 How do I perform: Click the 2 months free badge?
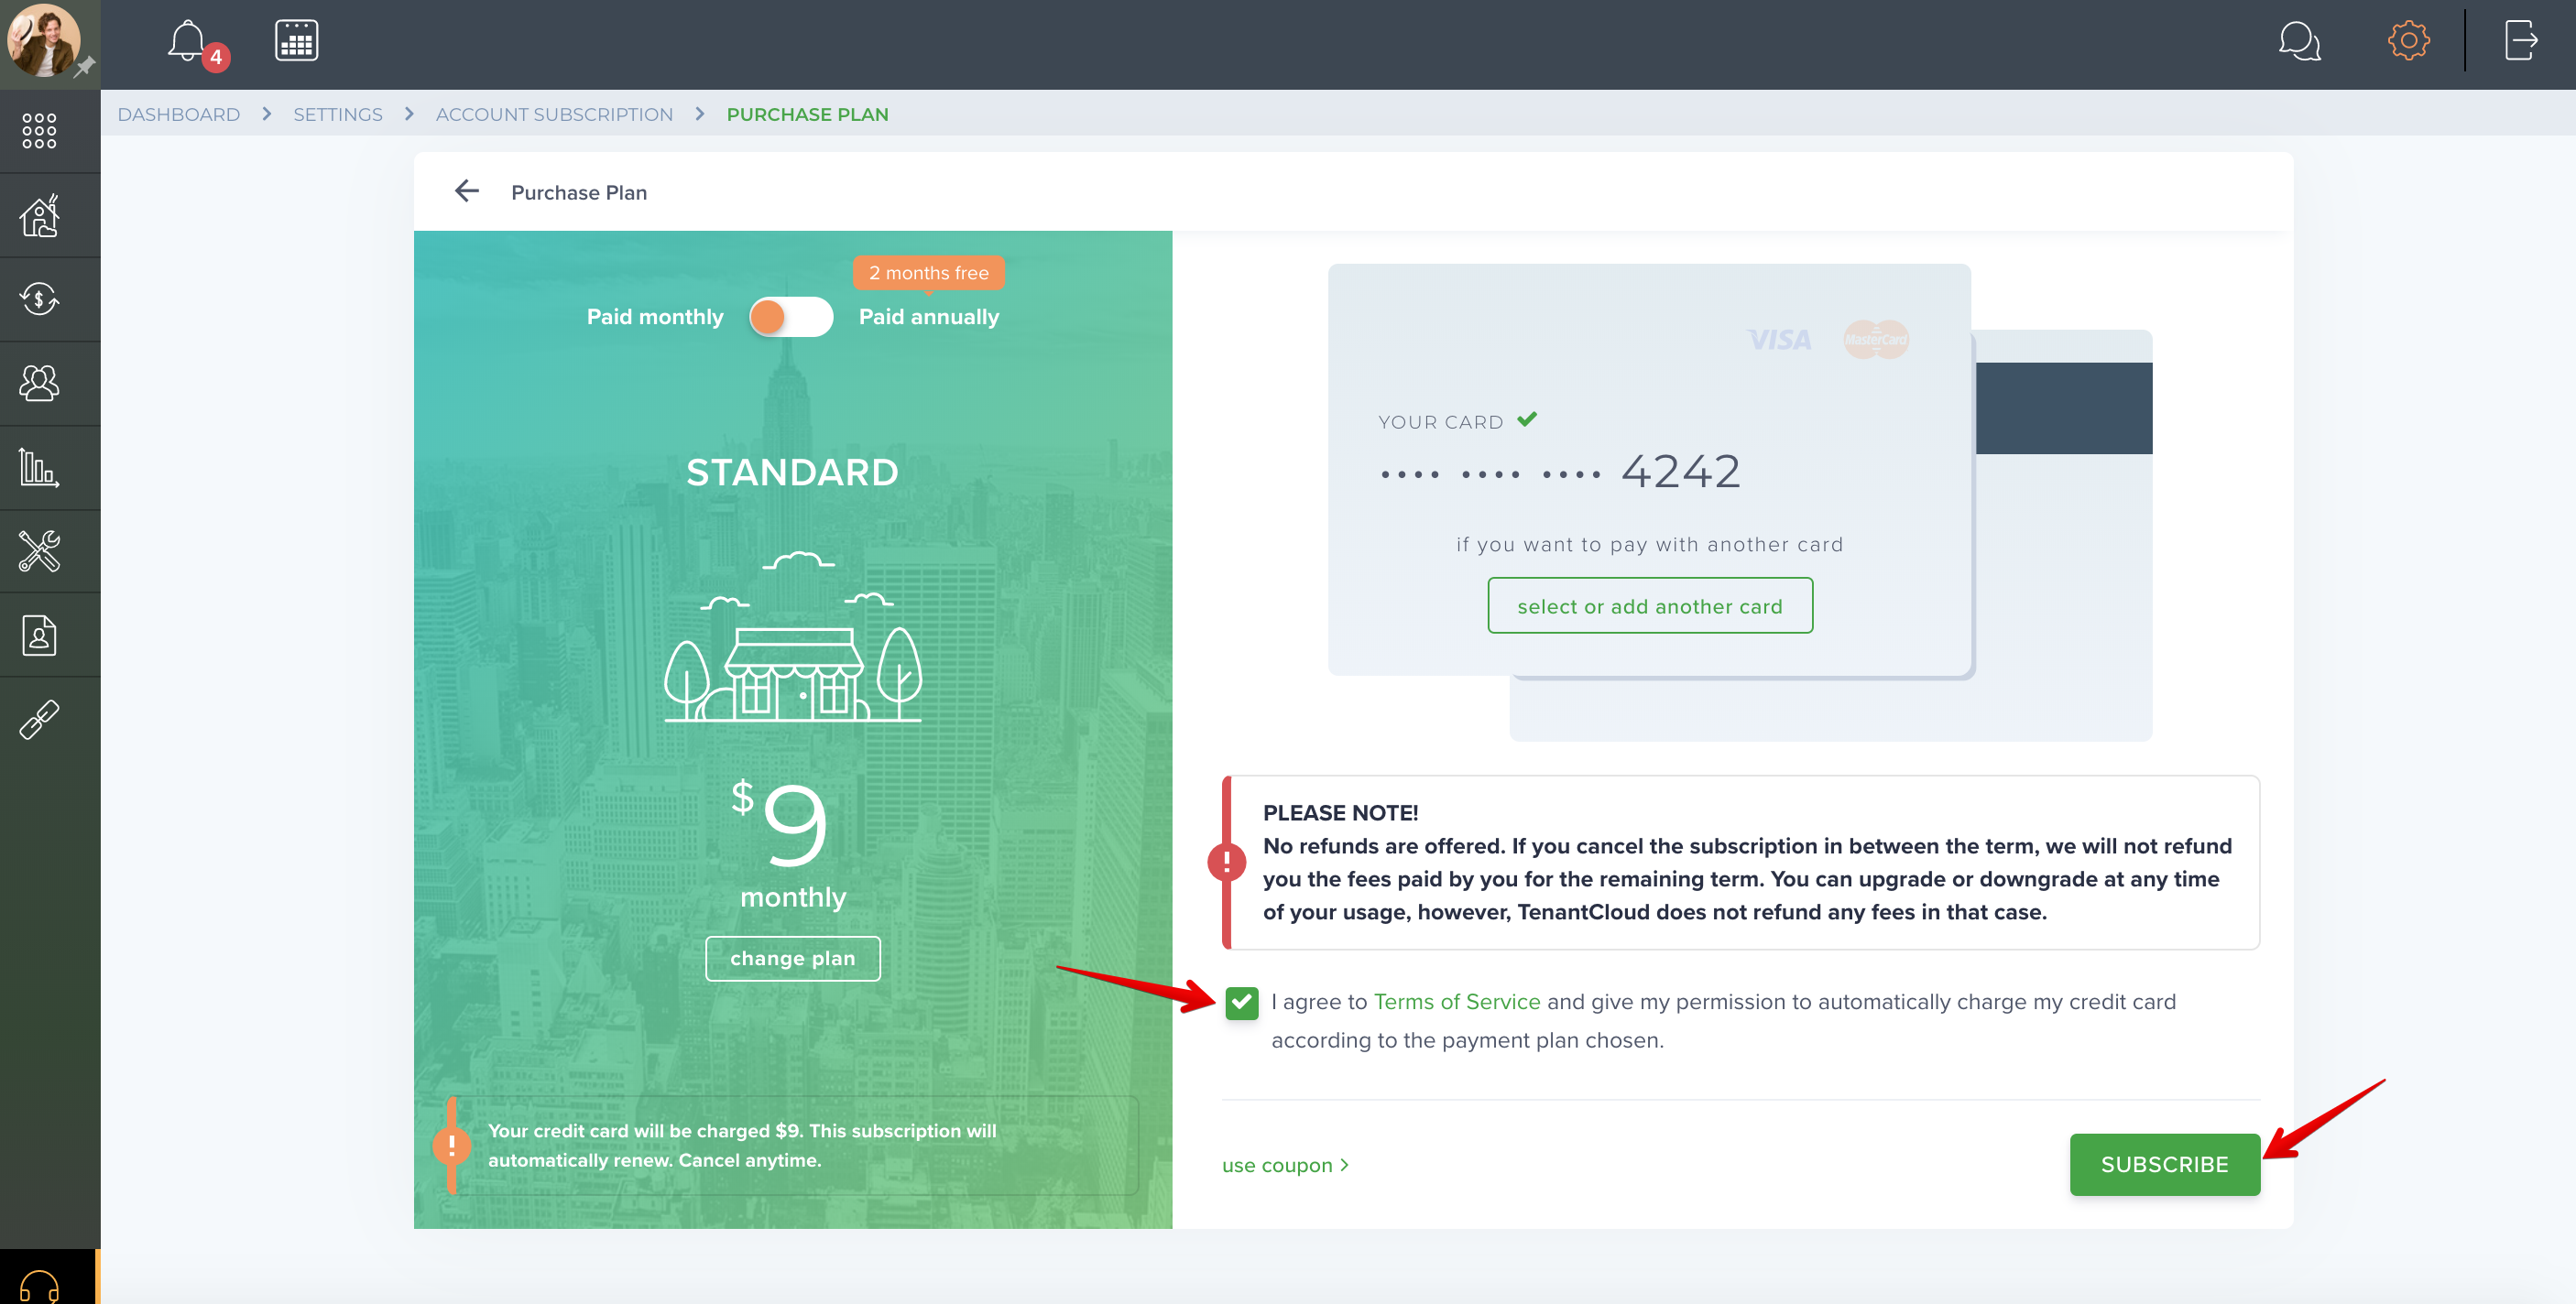[929, 273]
